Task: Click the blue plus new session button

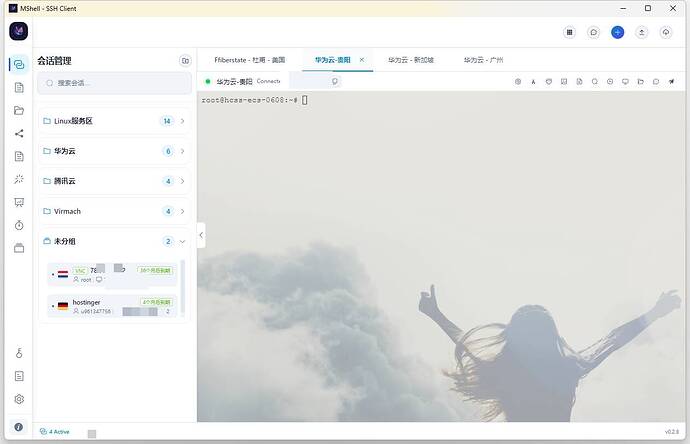Action: tap(617, 32)
